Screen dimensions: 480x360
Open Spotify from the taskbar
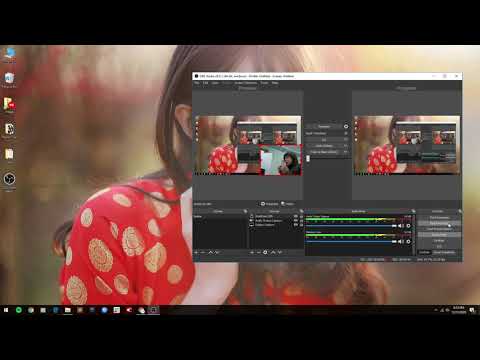tap(19, 310)
